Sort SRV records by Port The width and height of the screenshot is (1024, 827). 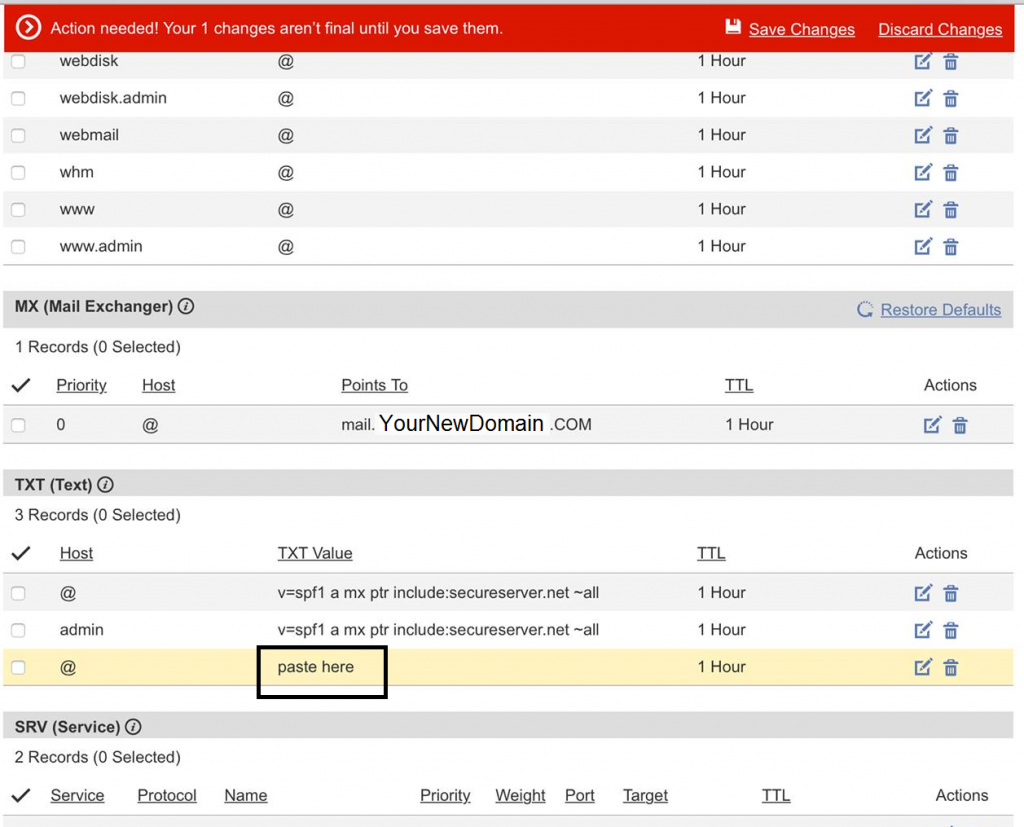[x=580, y=796]
